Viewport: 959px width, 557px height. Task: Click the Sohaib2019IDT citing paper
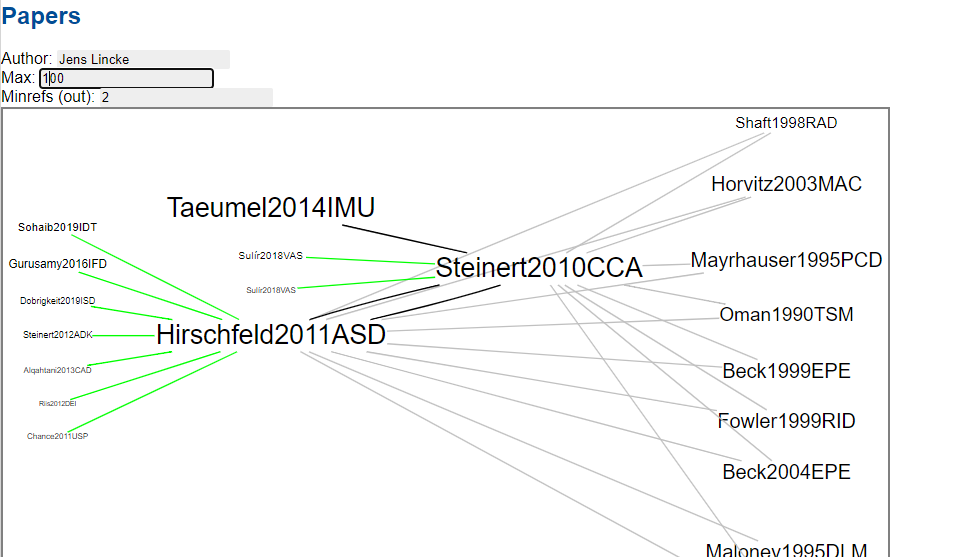58,227
